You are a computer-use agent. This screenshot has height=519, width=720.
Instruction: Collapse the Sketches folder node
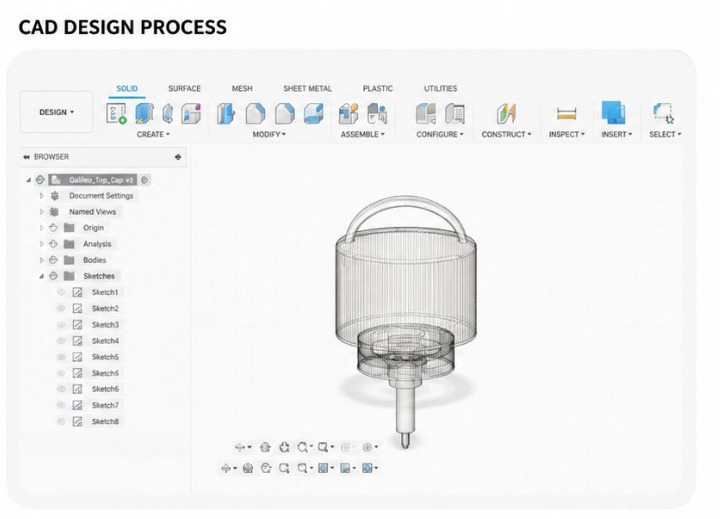coord(41,276)
